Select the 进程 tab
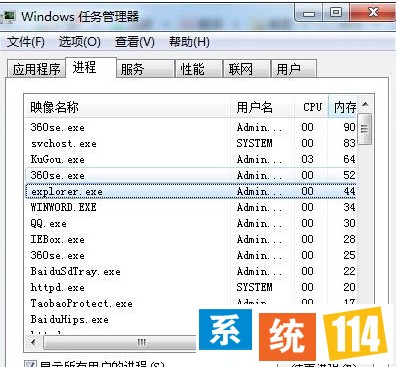396x367 pixels. point(91,68)
